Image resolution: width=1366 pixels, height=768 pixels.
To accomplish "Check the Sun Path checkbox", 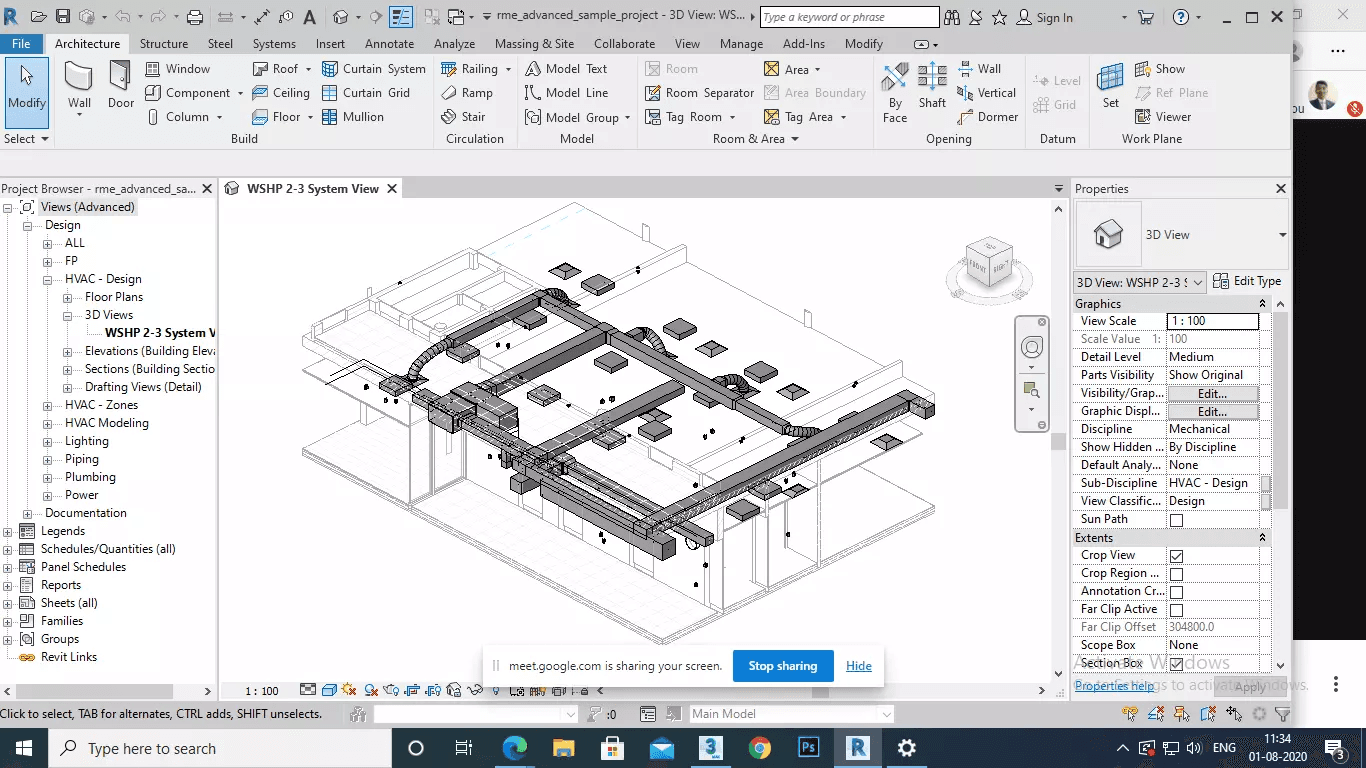I will (1176, 519).
